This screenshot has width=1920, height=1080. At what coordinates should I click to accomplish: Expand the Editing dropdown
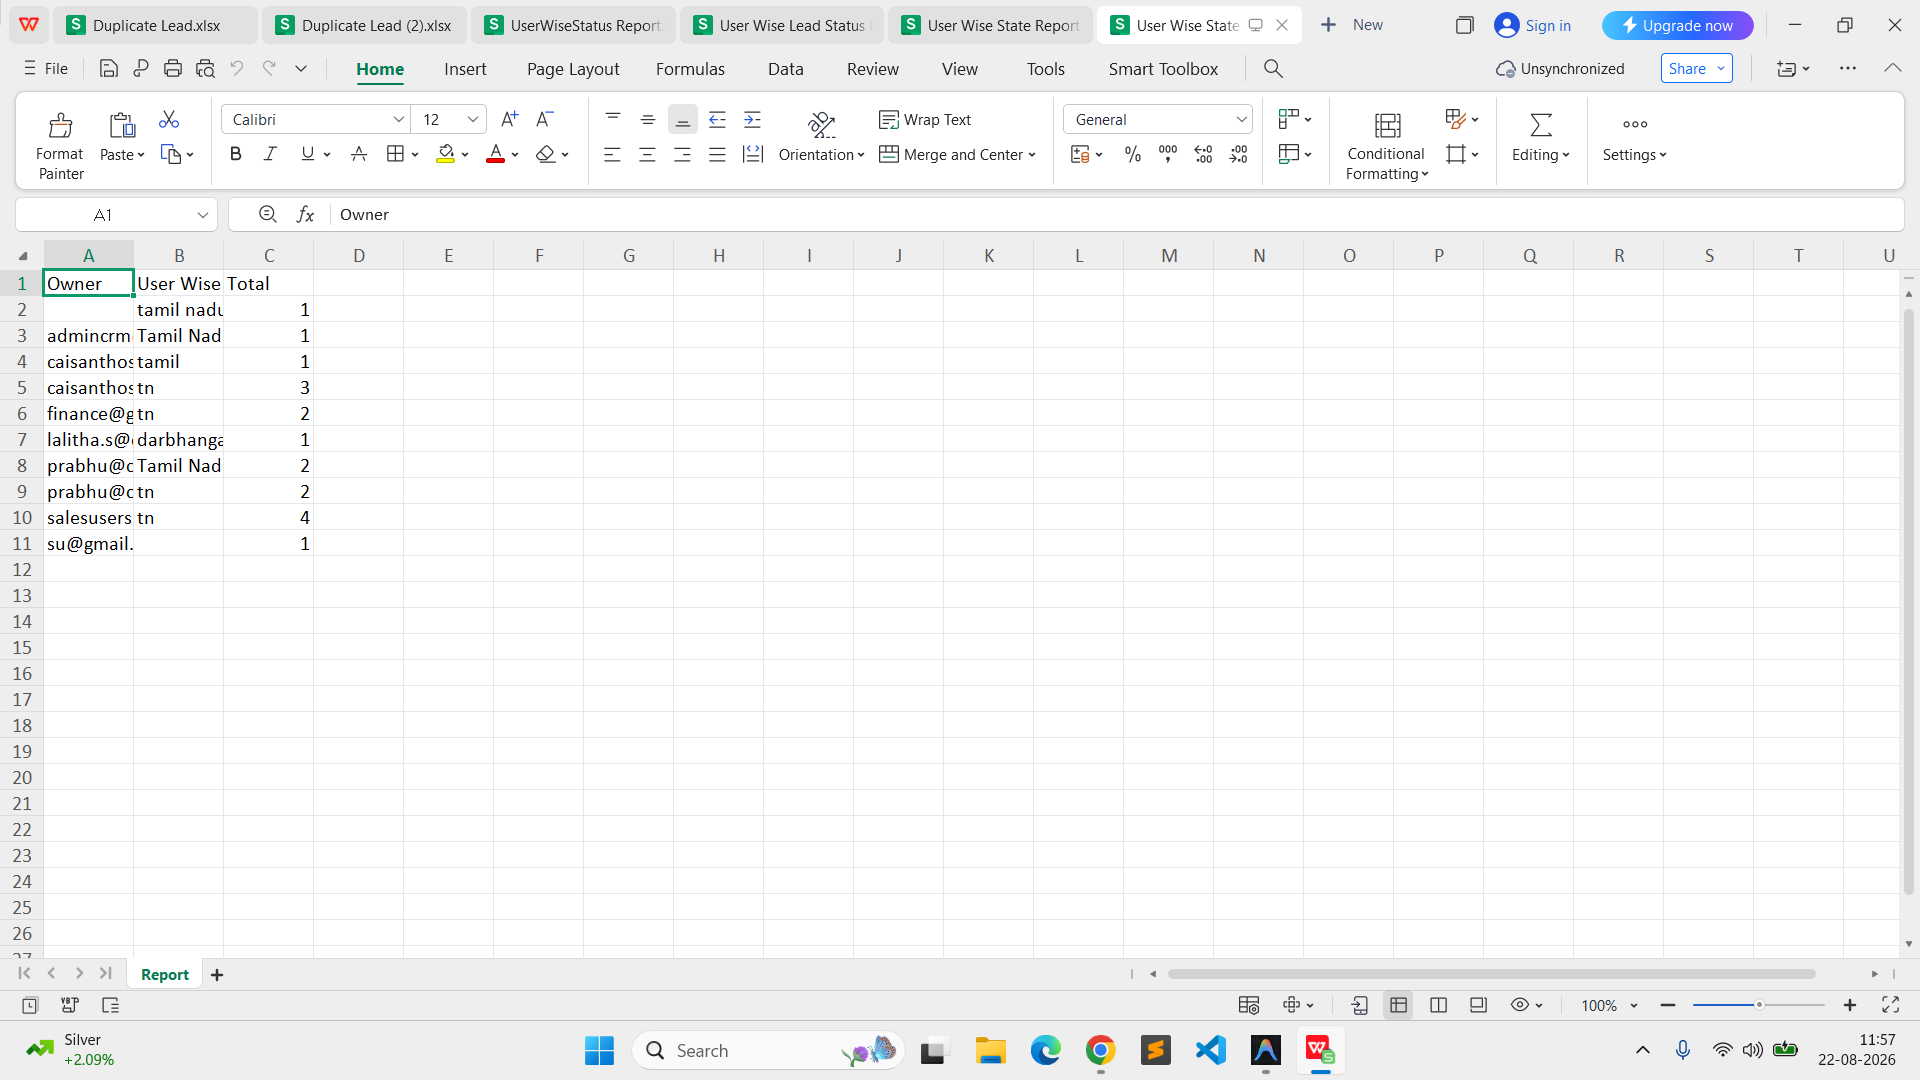click(x=1540, y=155)
